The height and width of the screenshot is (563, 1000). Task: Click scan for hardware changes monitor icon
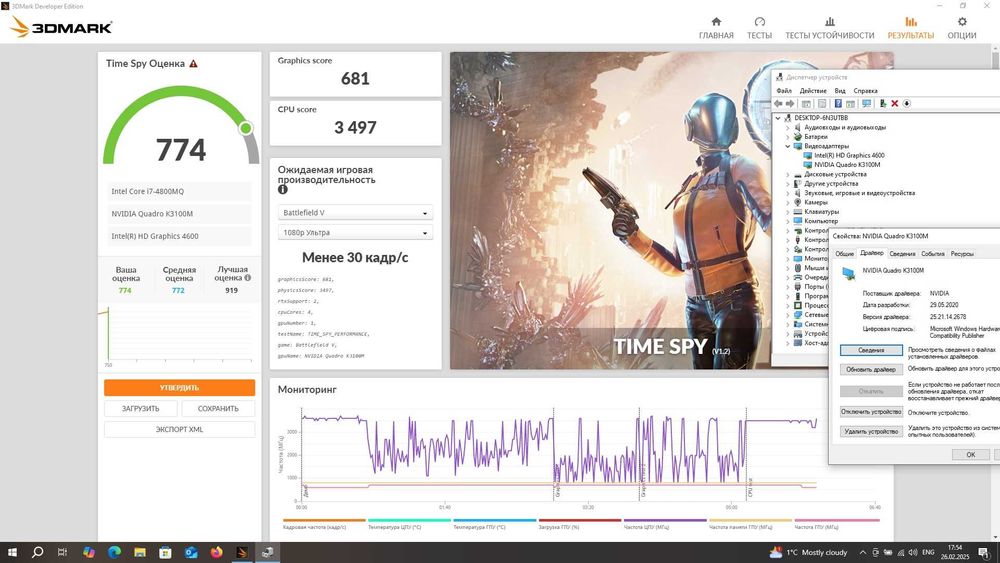click(x=866, y=103)
